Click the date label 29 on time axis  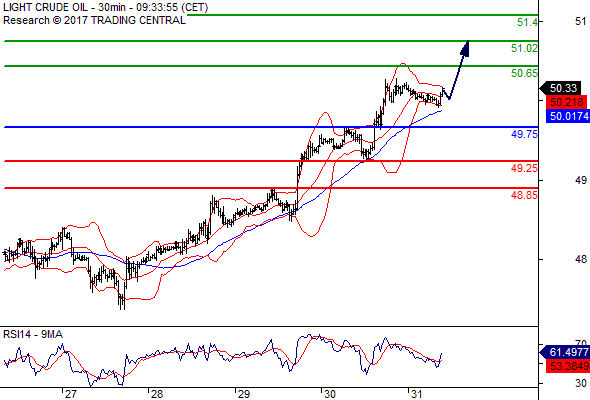click(x=243, y=394)
